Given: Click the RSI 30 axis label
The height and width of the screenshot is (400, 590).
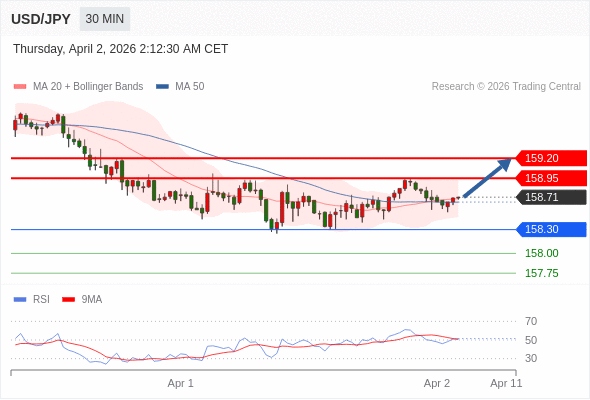Looking at the screenshot, I should pos(531,358).
